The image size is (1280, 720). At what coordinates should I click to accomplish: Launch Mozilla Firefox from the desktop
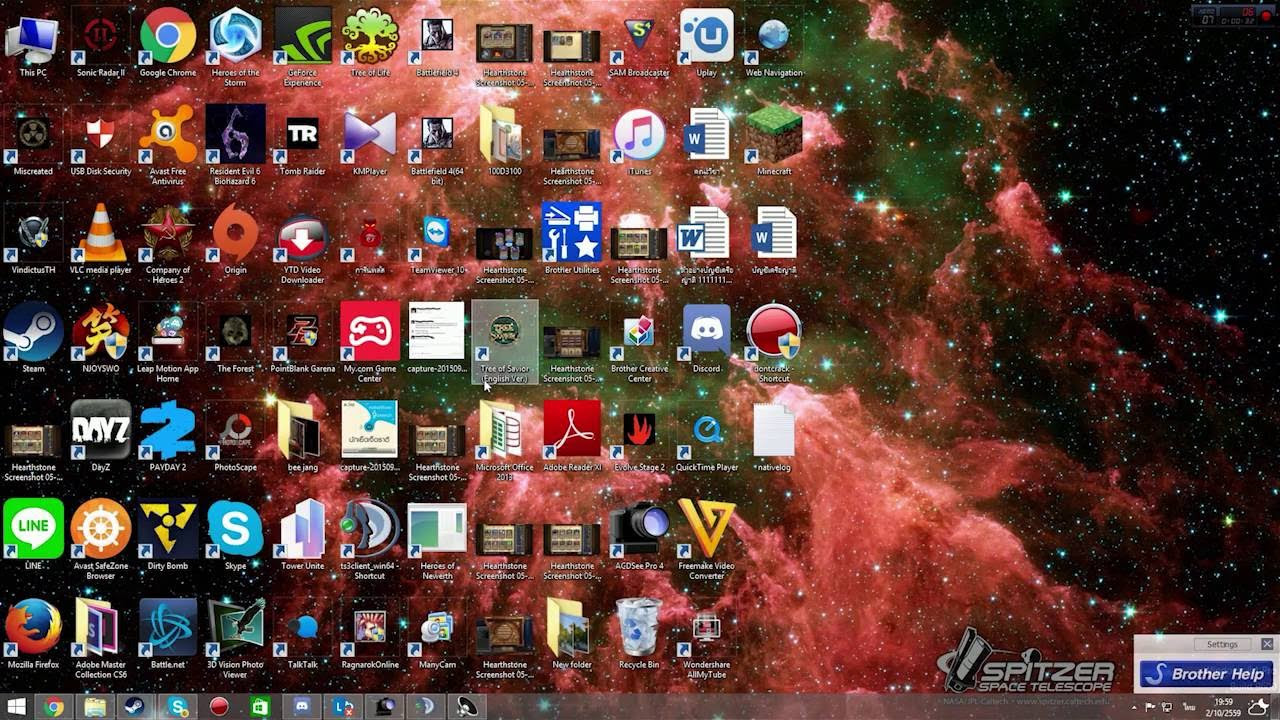[33, 627]
